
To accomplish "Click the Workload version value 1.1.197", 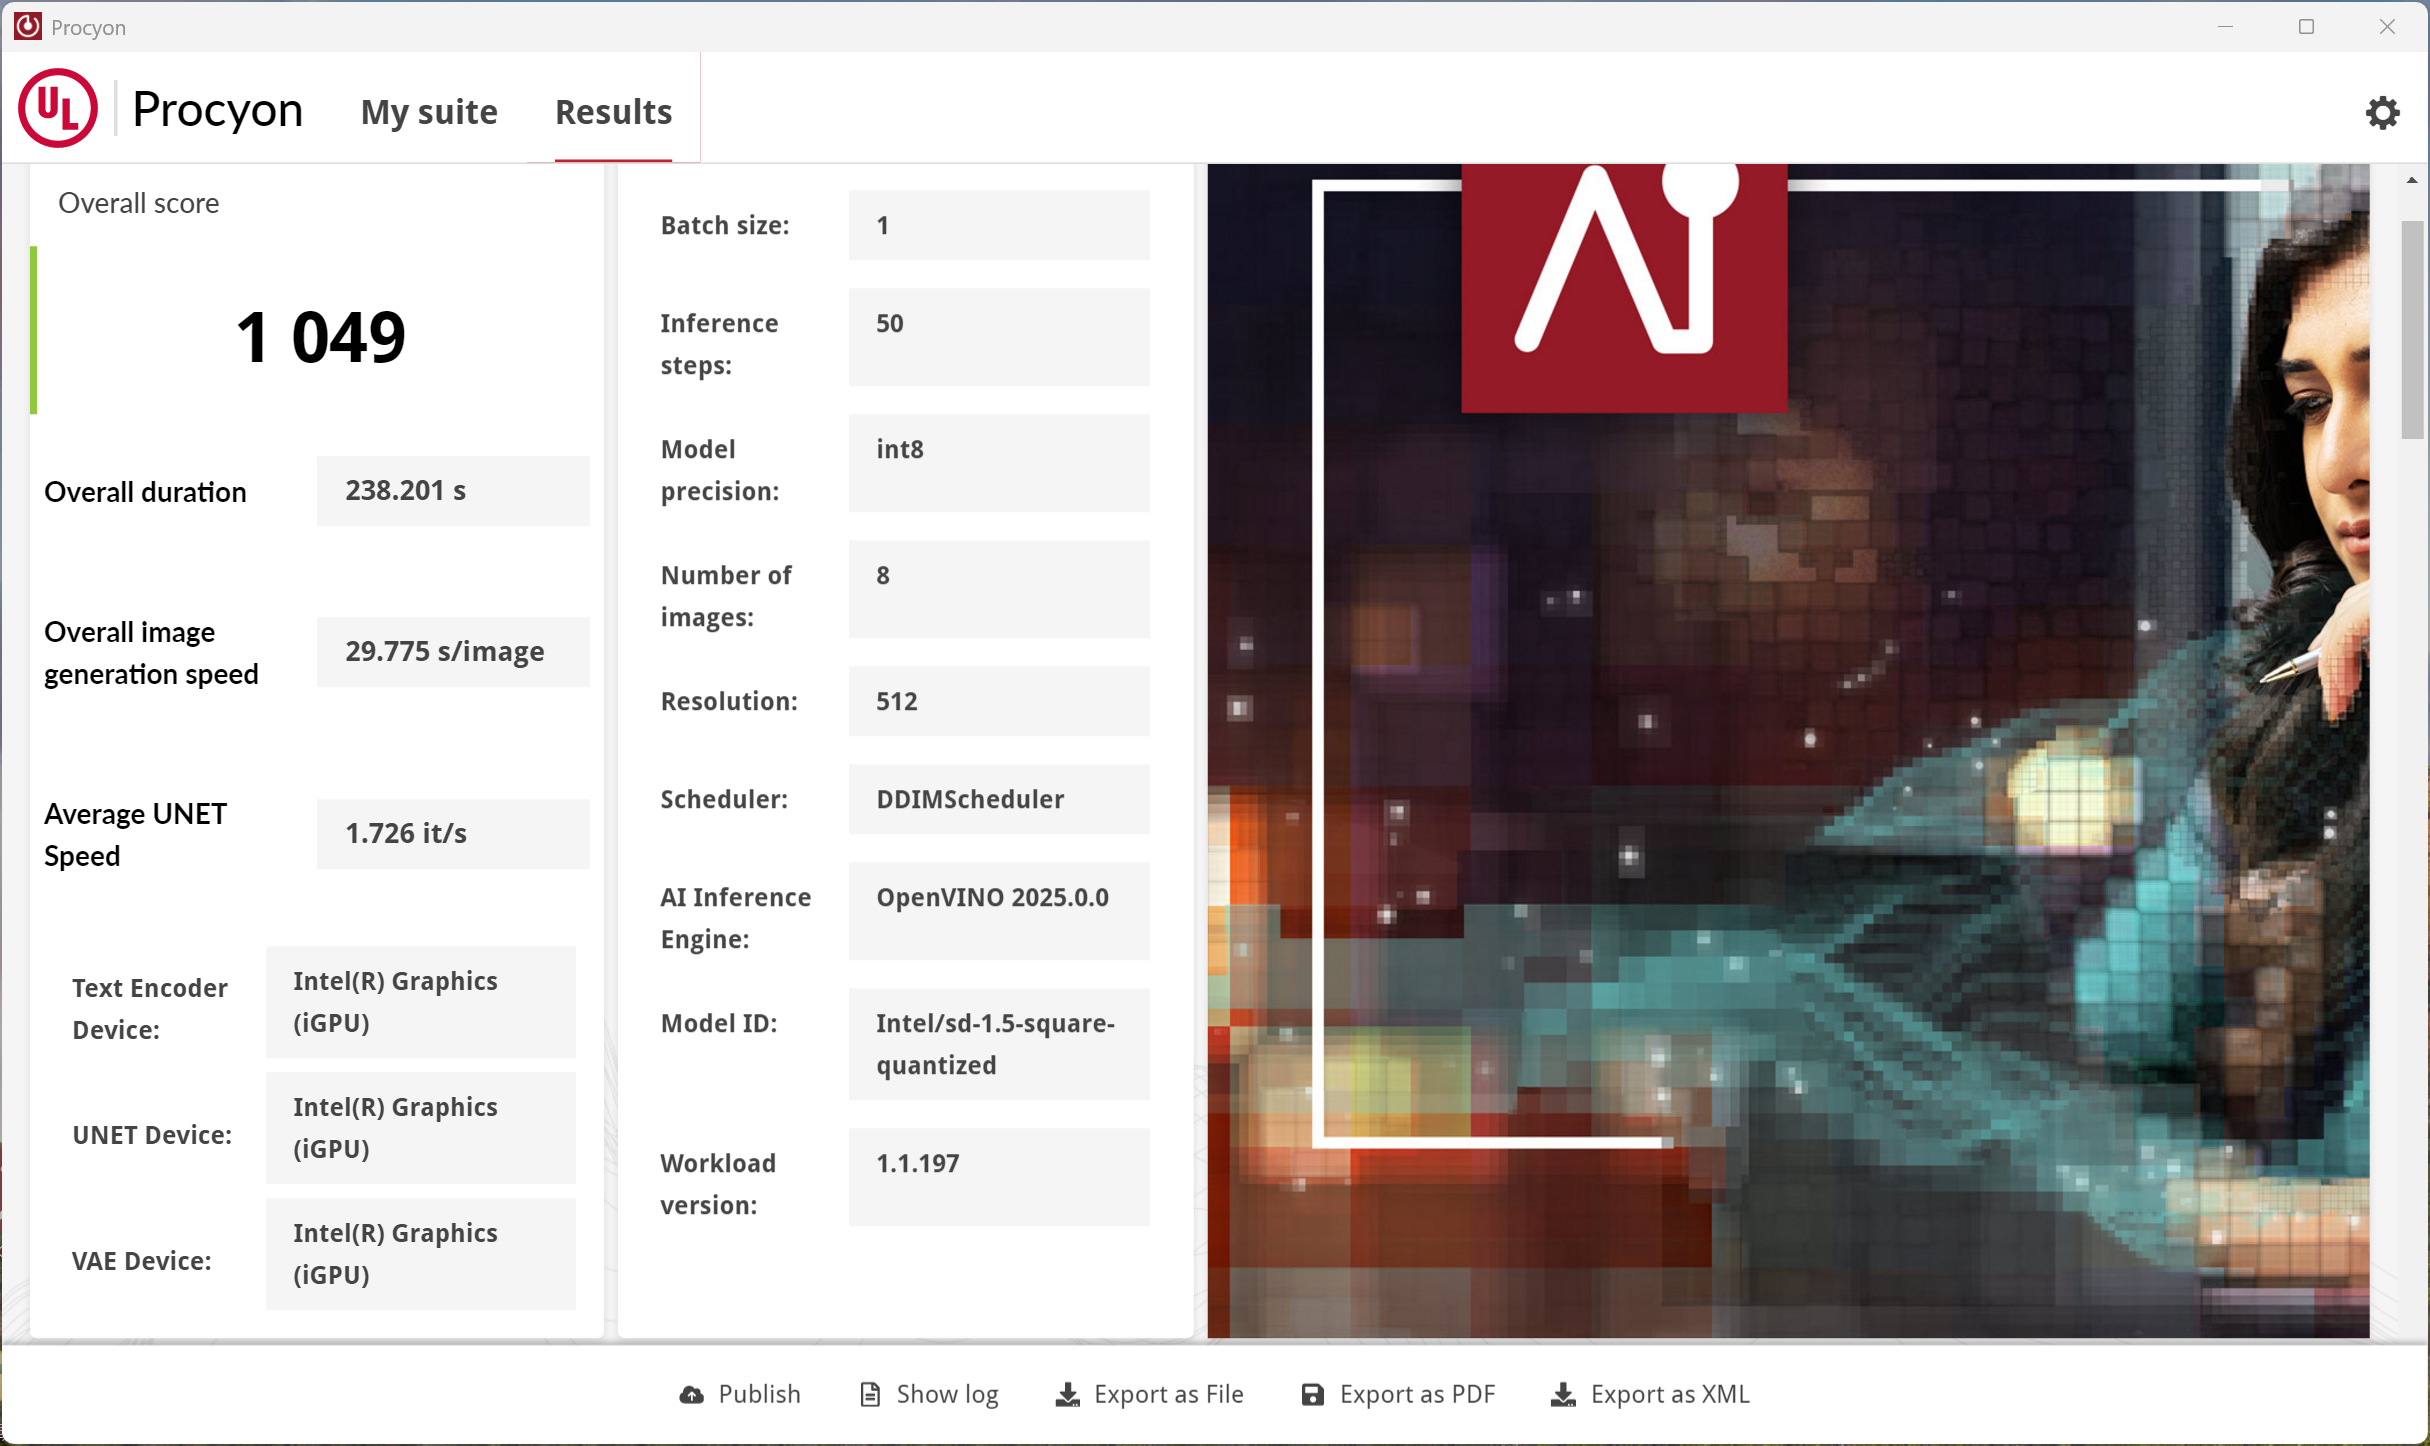I will [x=999, y=1177].
